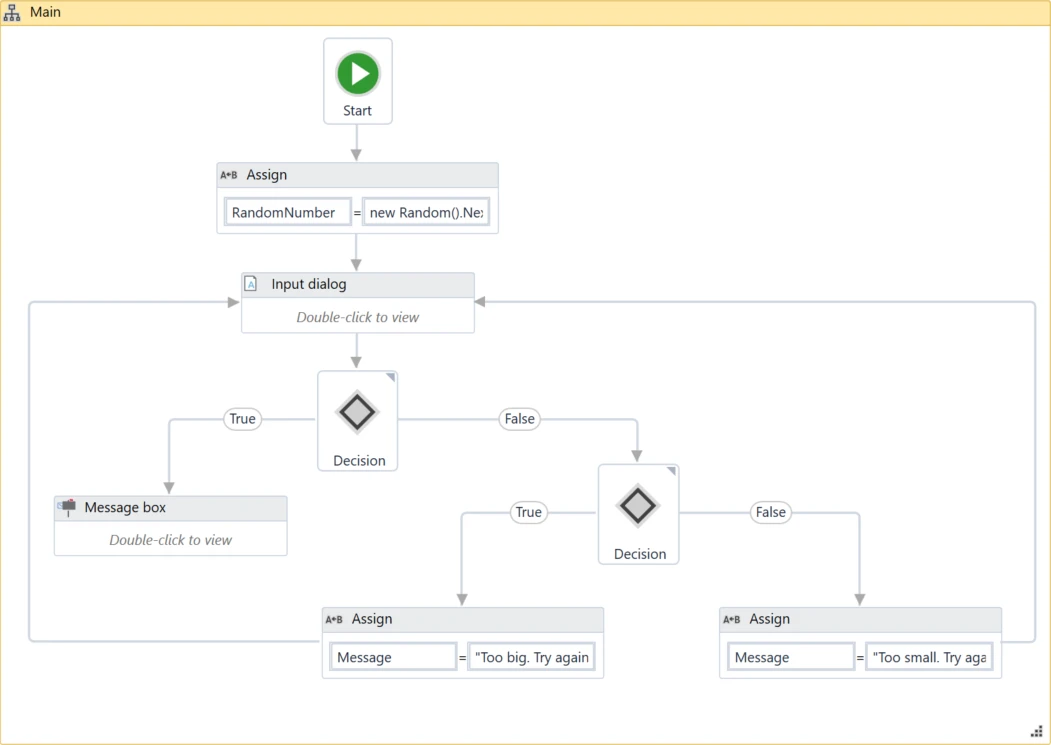Viewport: 1051px width, 745px height.
Task: Click the diamond icon of Decision below the False branch
Action: coord(638,504)
